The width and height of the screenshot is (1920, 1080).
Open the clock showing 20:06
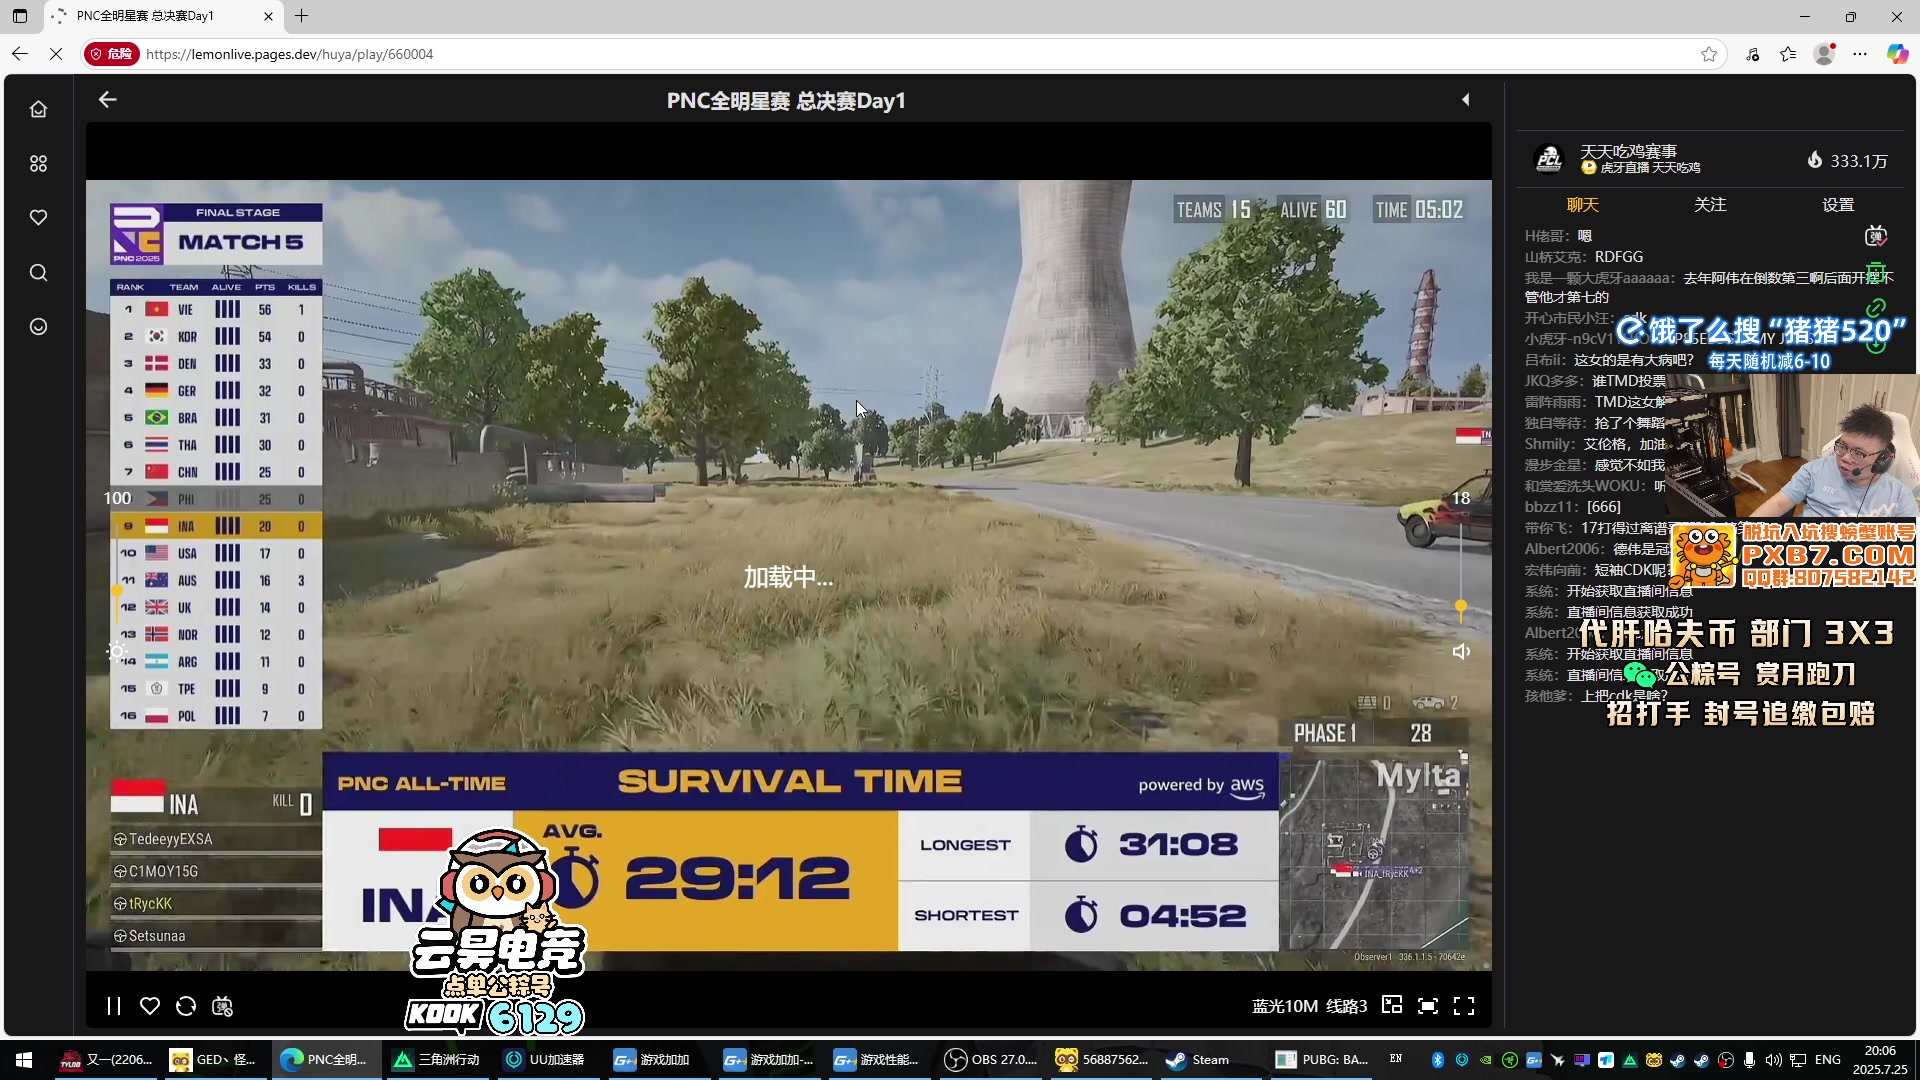pos(1880,1060)
